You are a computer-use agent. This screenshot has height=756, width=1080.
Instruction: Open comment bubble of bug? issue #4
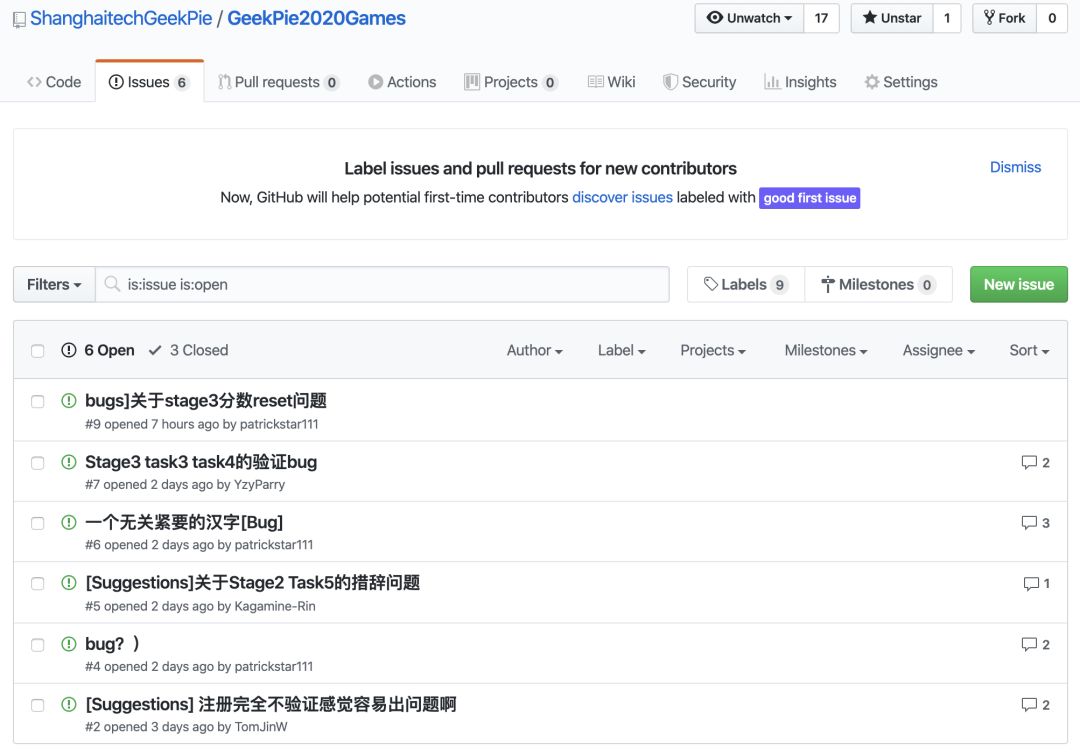1035,644
